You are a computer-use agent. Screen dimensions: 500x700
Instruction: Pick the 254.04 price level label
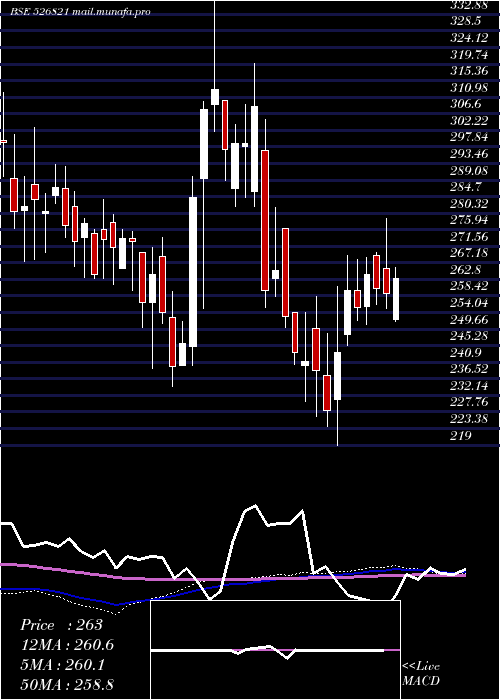(x=471, y=304)
